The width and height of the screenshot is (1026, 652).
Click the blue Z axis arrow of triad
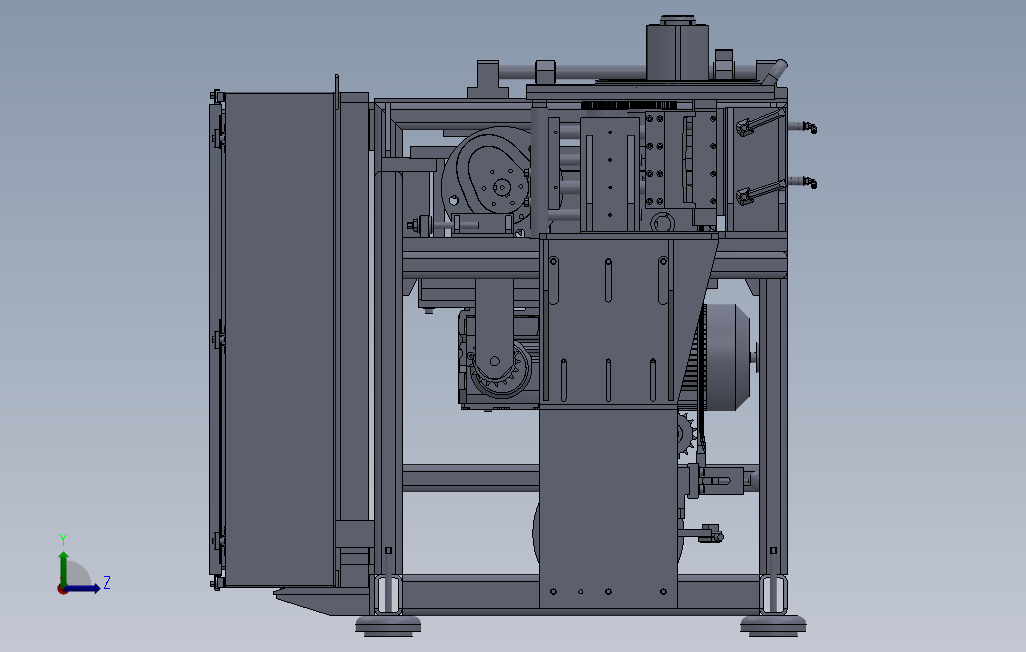point(83,589)
